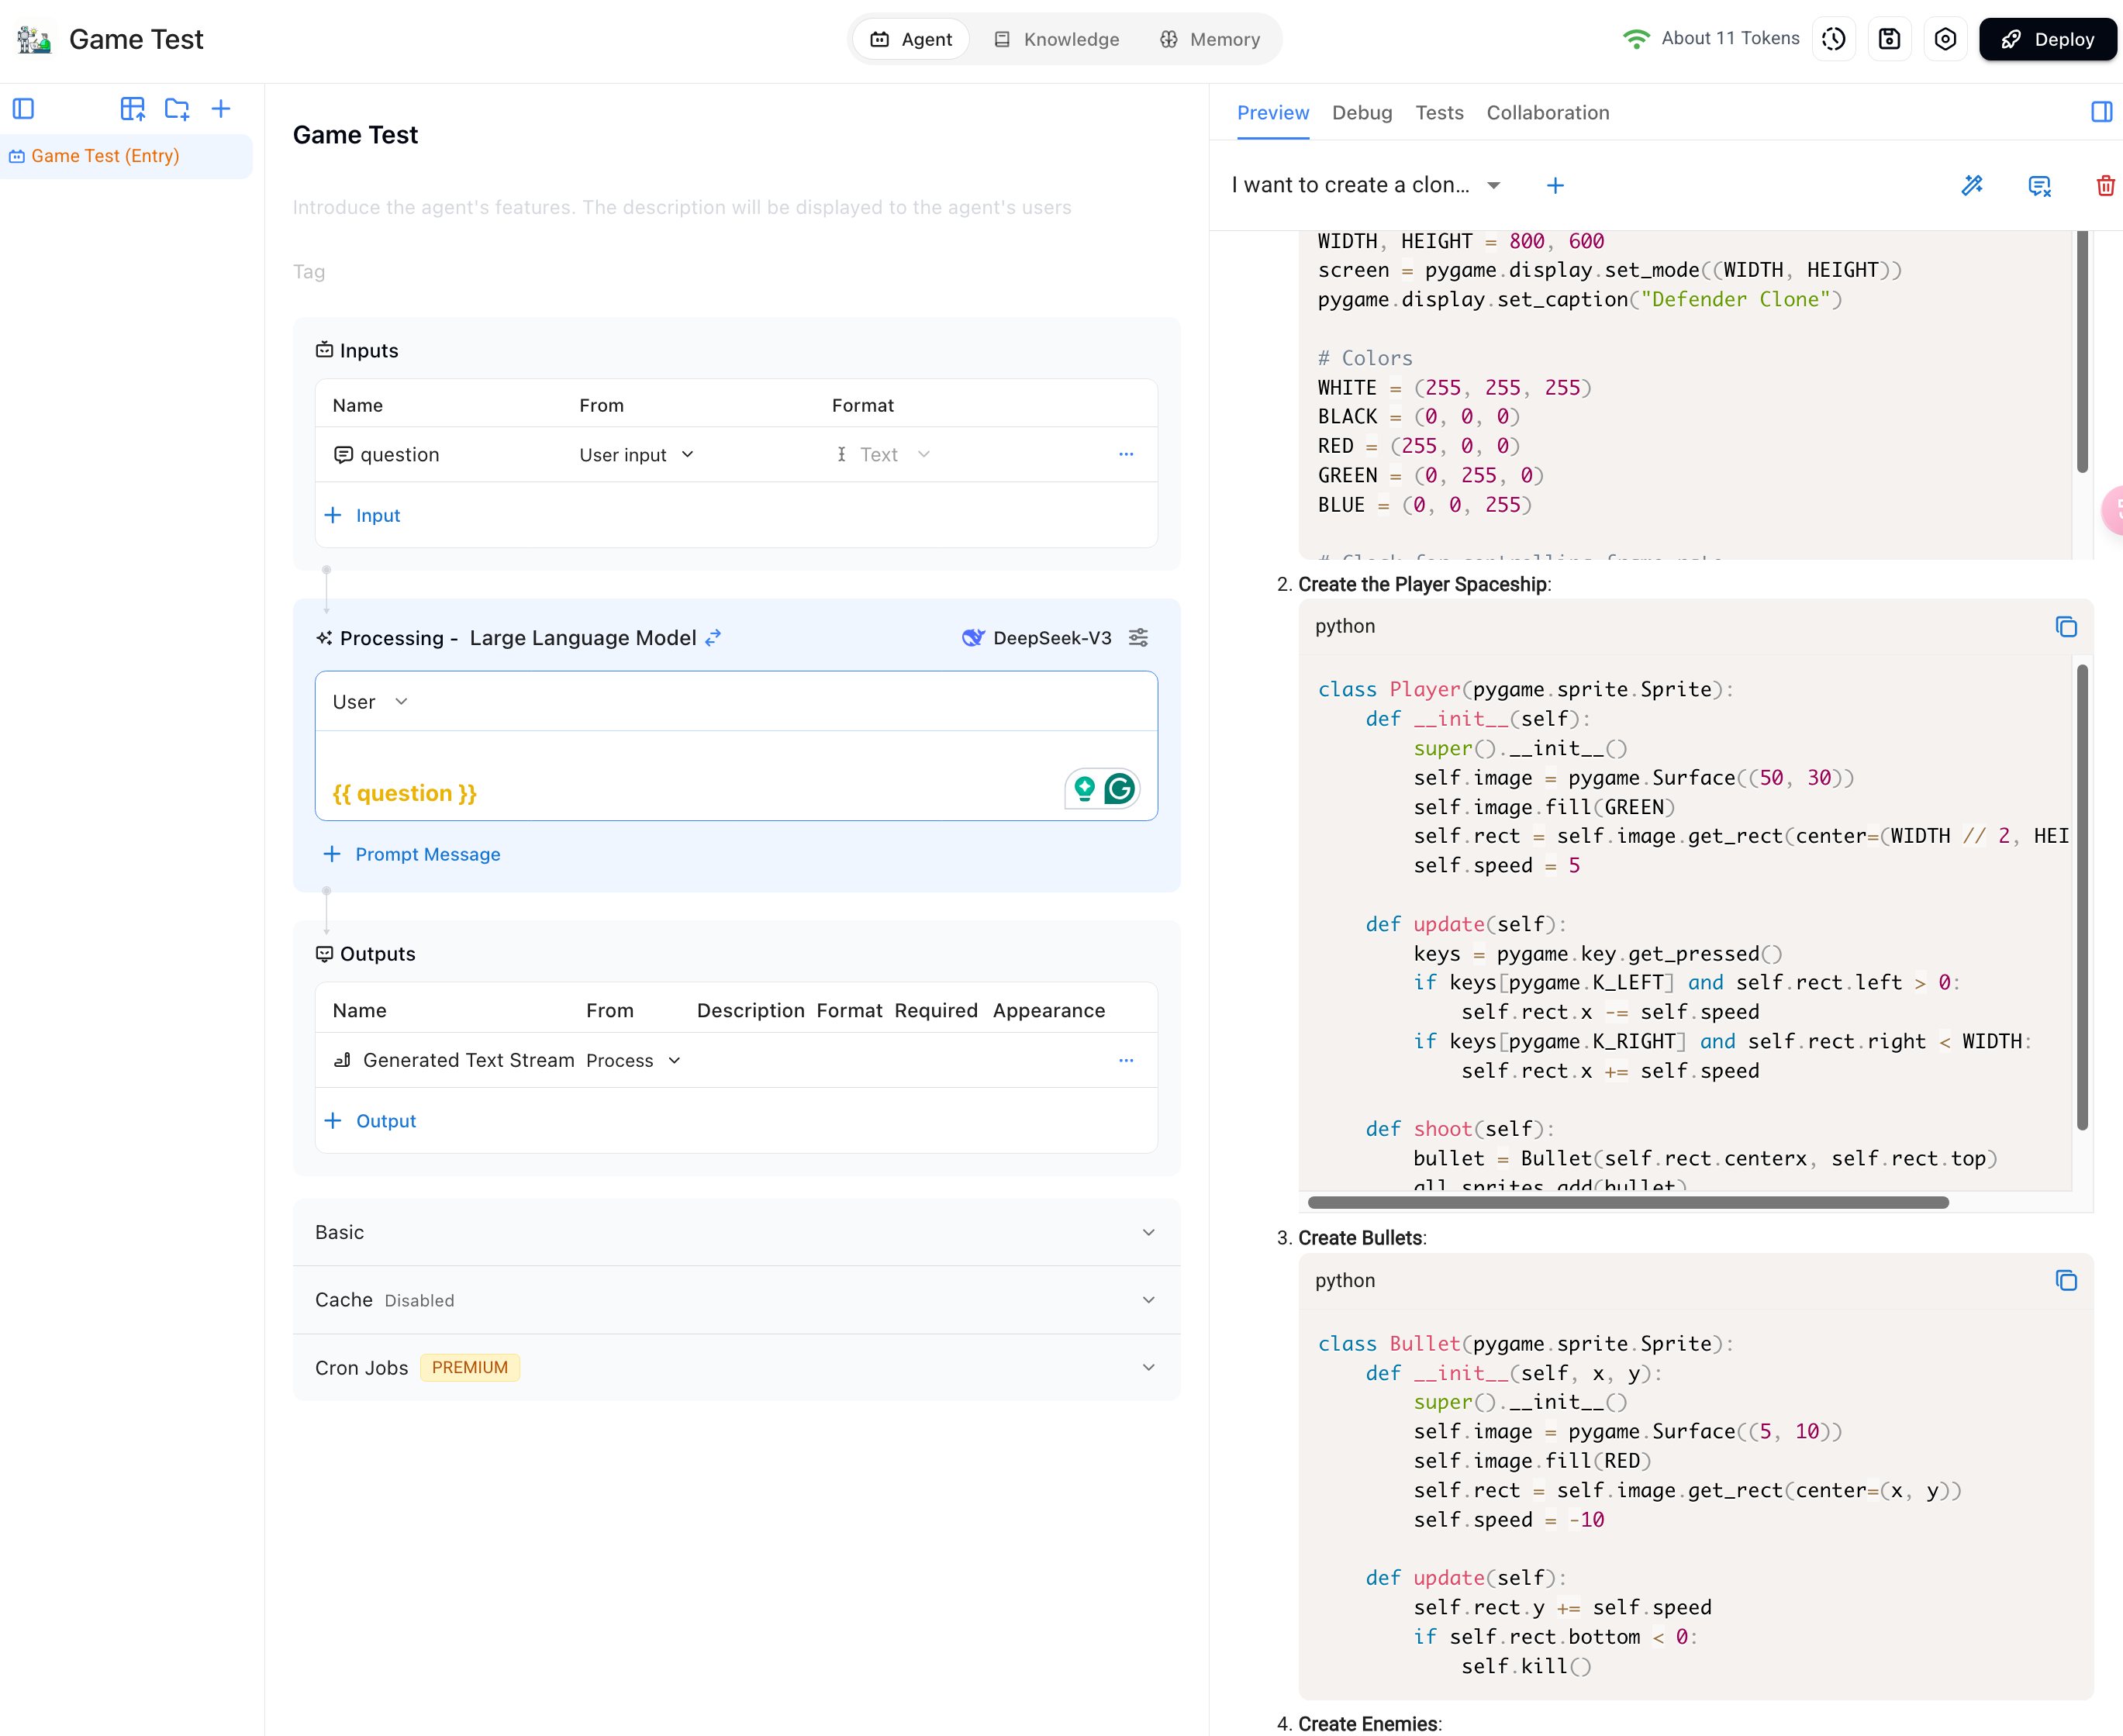The height and width of the screenshot is (1736, 2123).
Task: Click the save icon in top bar
Action: pos(1889,39)
